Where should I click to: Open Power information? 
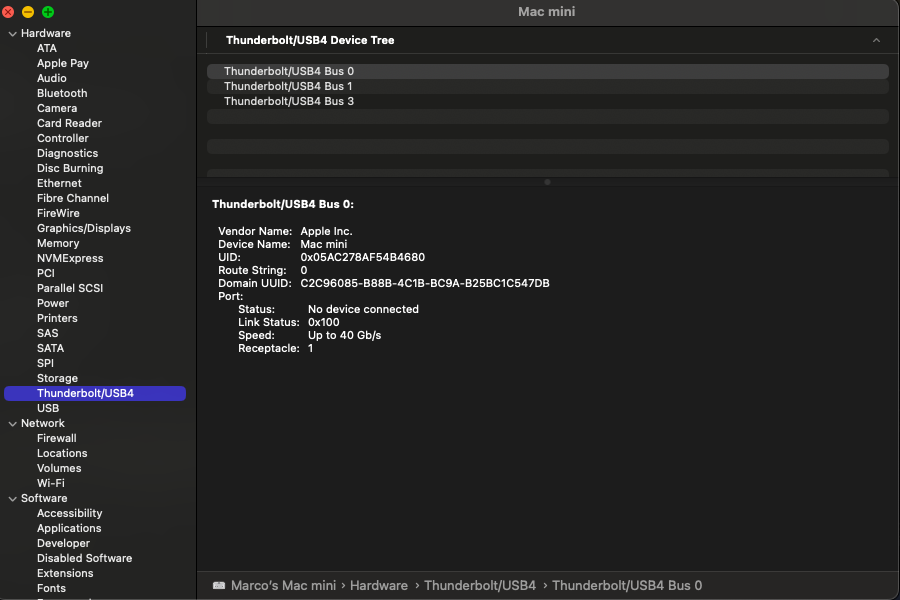[53, 303]
